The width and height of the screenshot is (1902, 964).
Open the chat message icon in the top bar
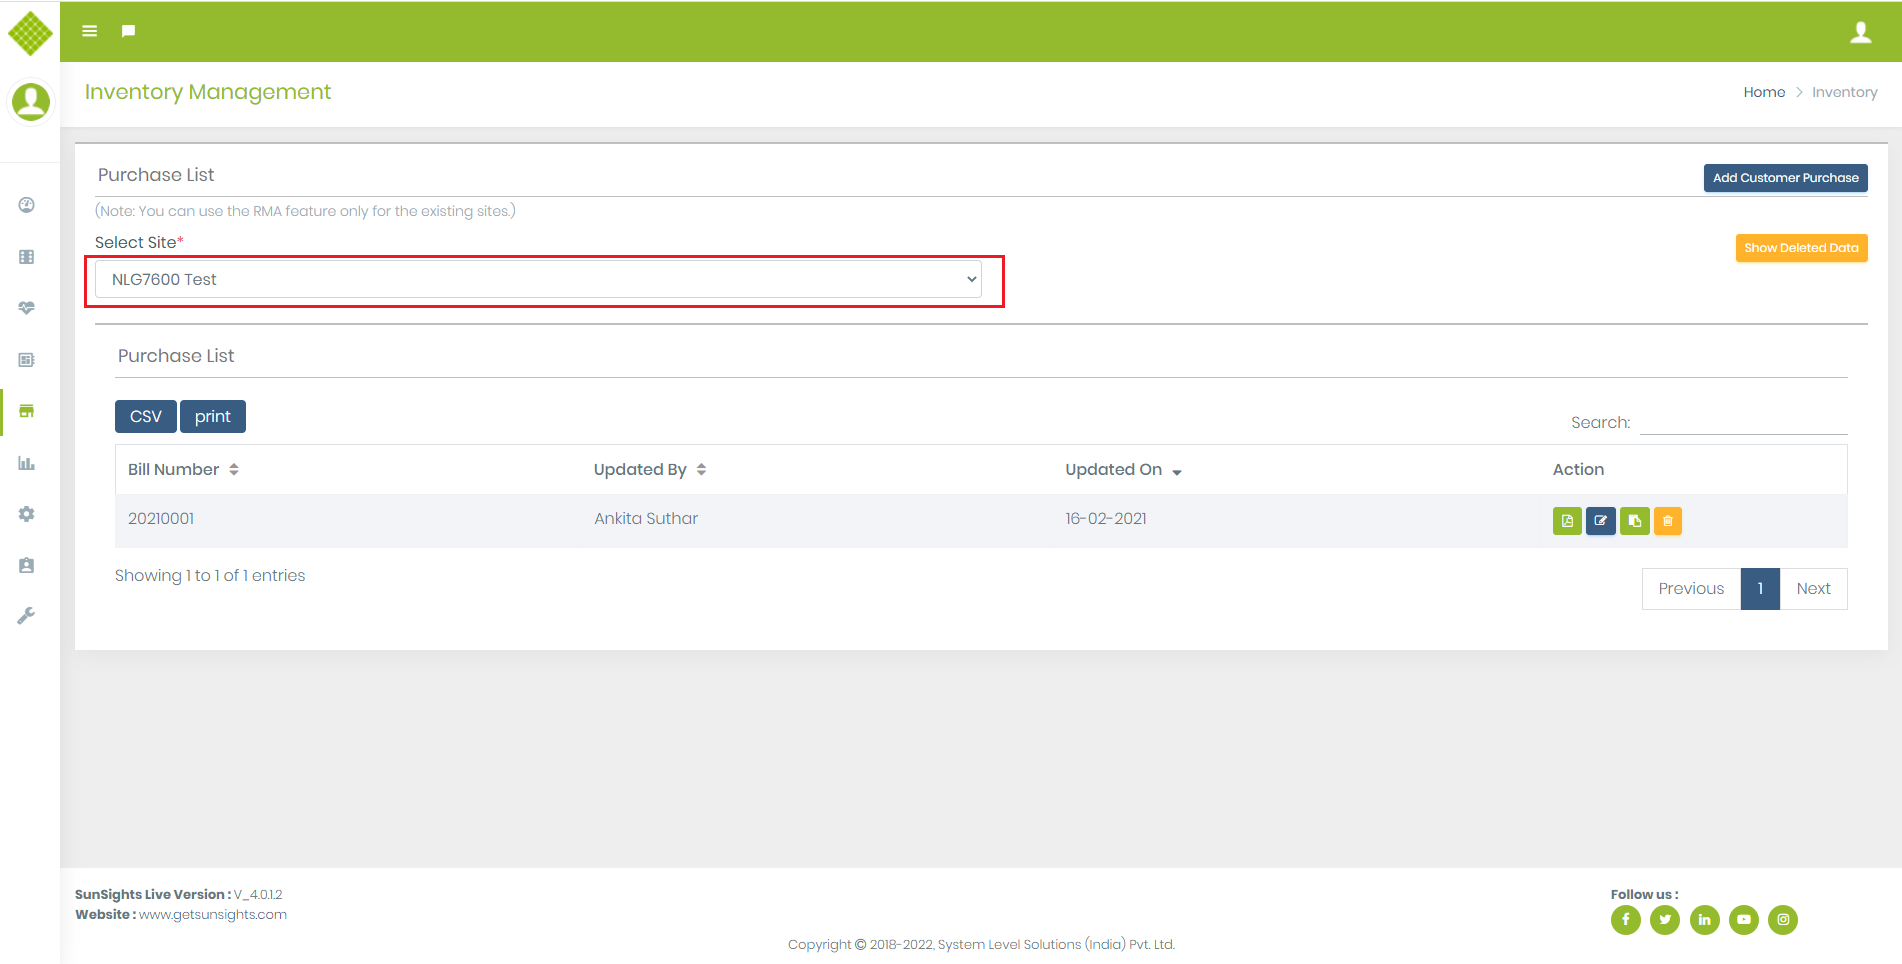pyautogui.click(x=127, y=31)
